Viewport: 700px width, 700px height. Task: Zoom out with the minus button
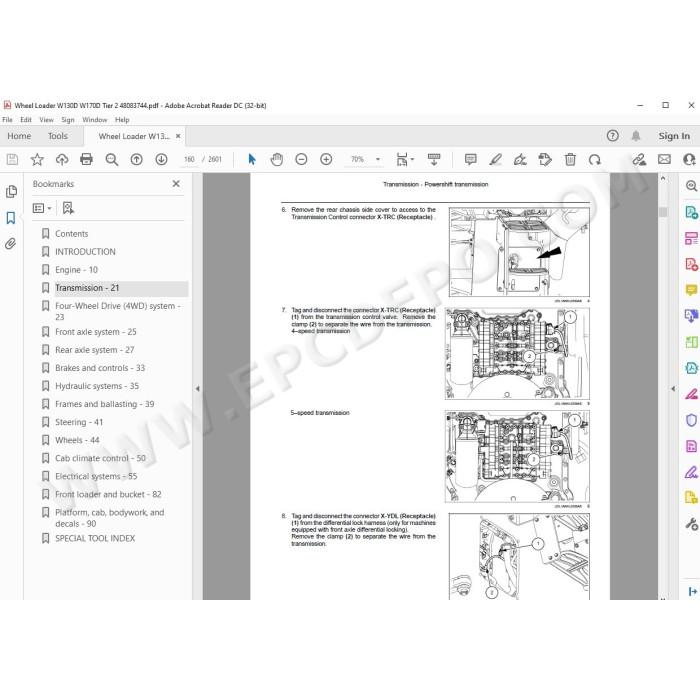pyautogui.click(x=301, y=159)
